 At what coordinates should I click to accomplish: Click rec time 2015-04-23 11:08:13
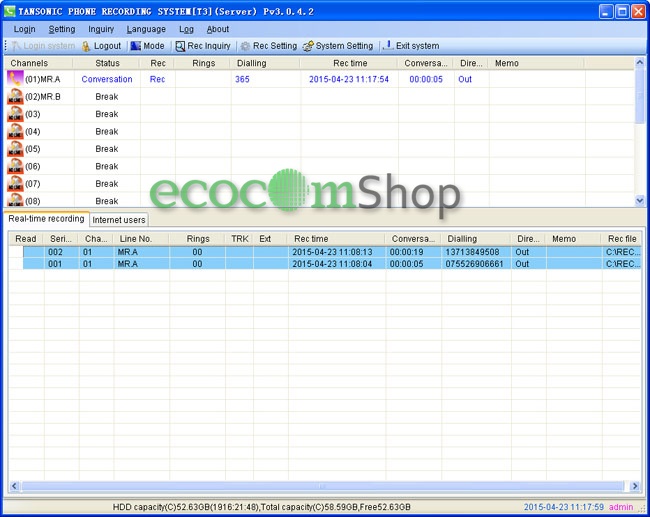click(x=332, y=252)
